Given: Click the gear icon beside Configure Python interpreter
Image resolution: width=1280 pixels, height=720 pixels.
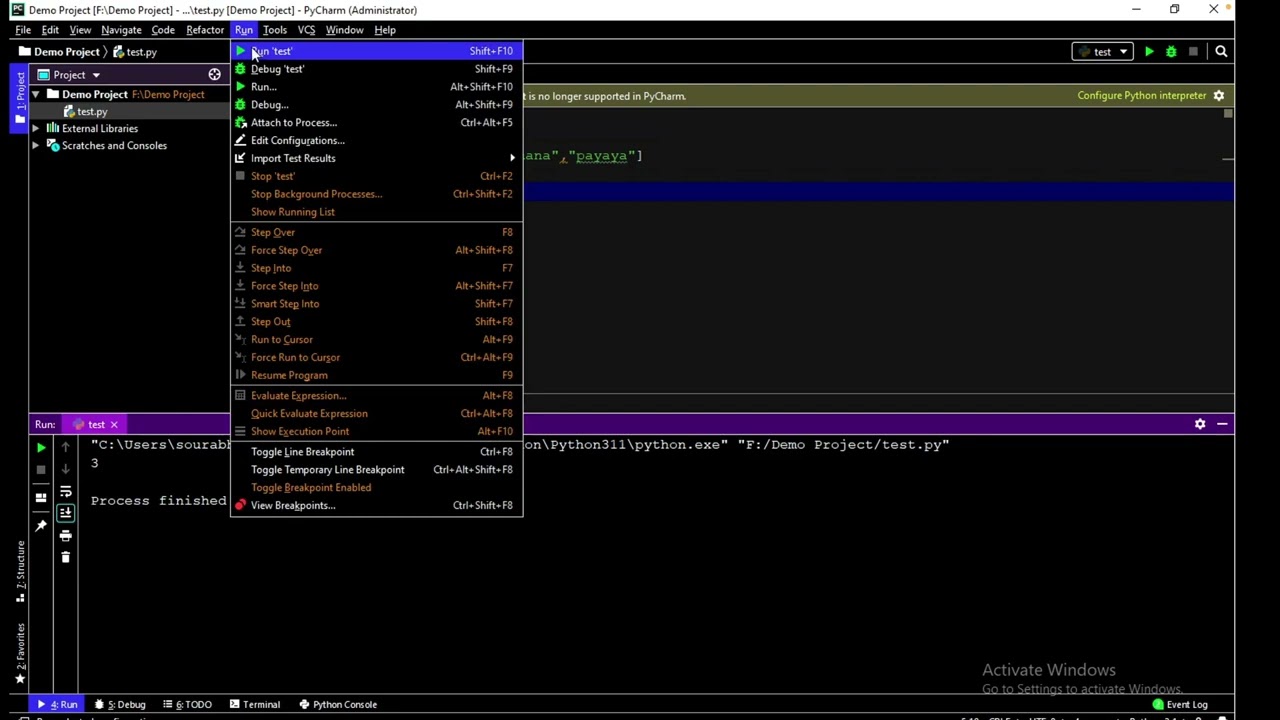Looking at the screenshot, I should pyautogui.click(x=1219, y=96).
